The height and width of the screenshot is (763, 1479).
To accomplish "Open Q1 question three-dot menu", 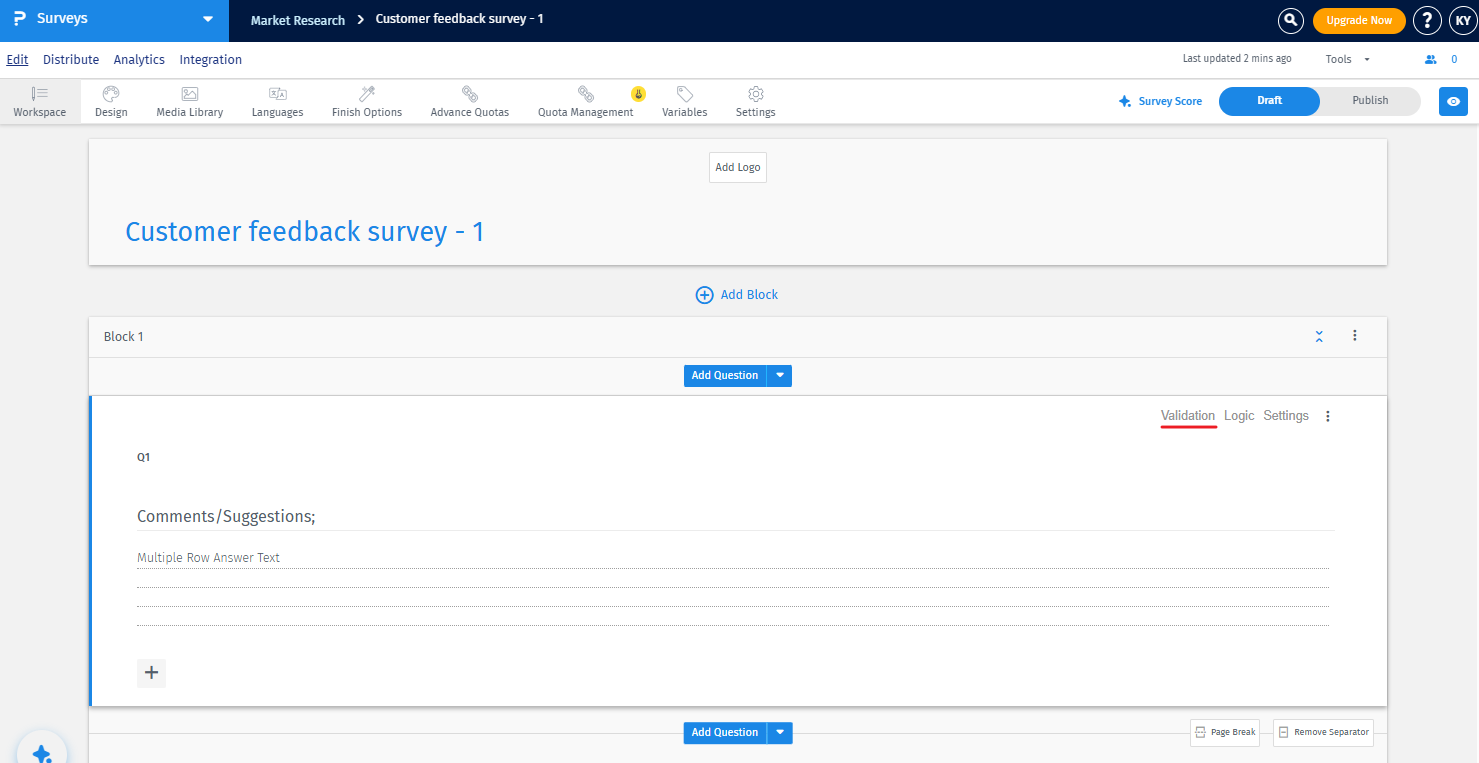I will pyautogui.click(x=1328, y=416).
